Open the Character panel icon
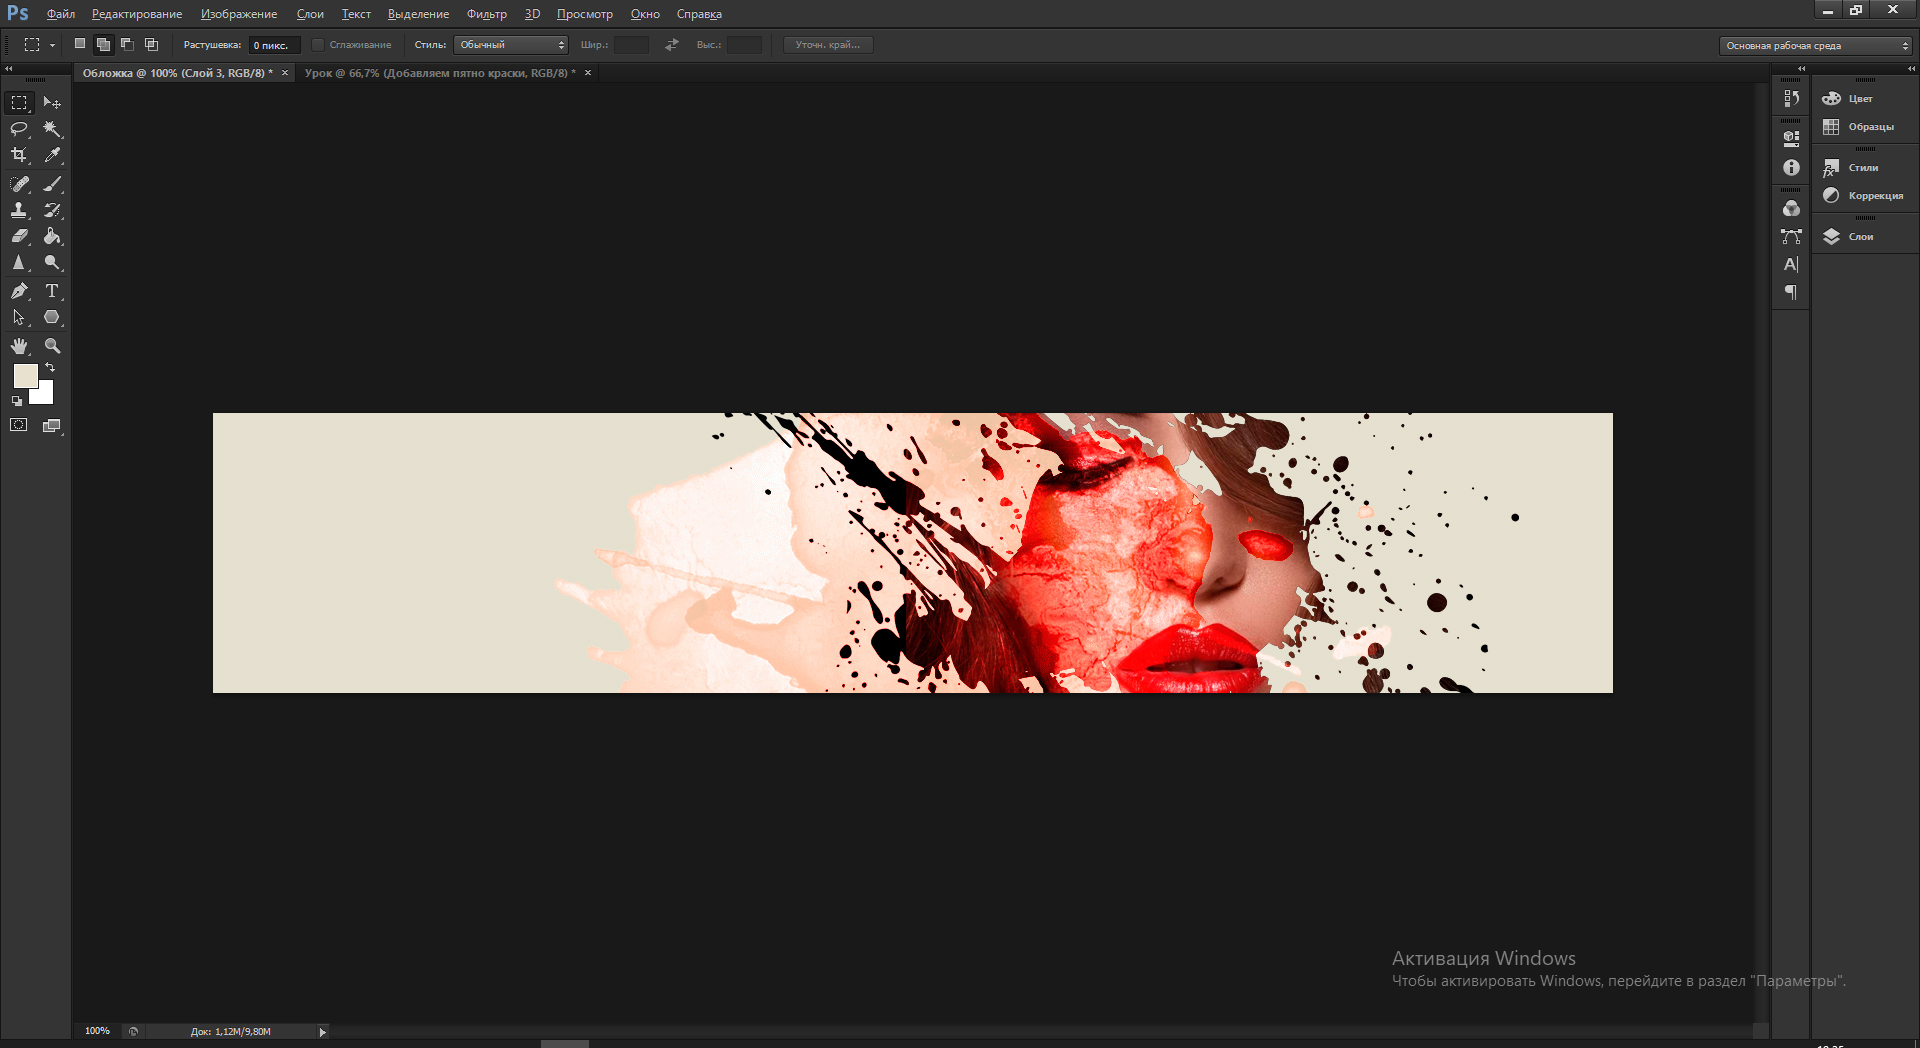Screen dimensions: 1920x1048 tap(1791, 264)
